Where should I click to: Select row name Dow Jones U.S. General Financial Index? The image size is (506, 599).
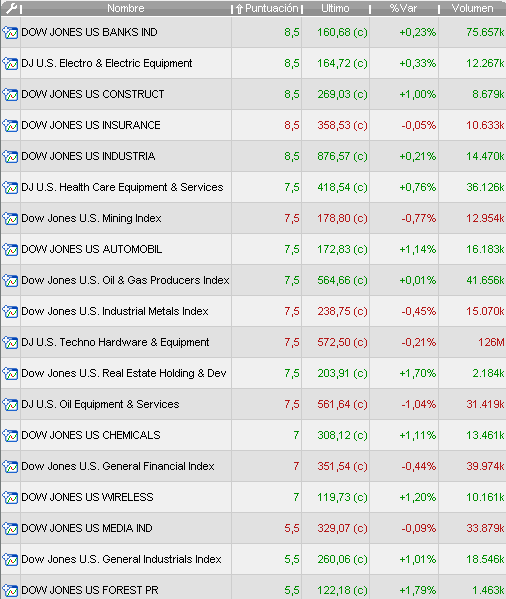click(118, 466)
